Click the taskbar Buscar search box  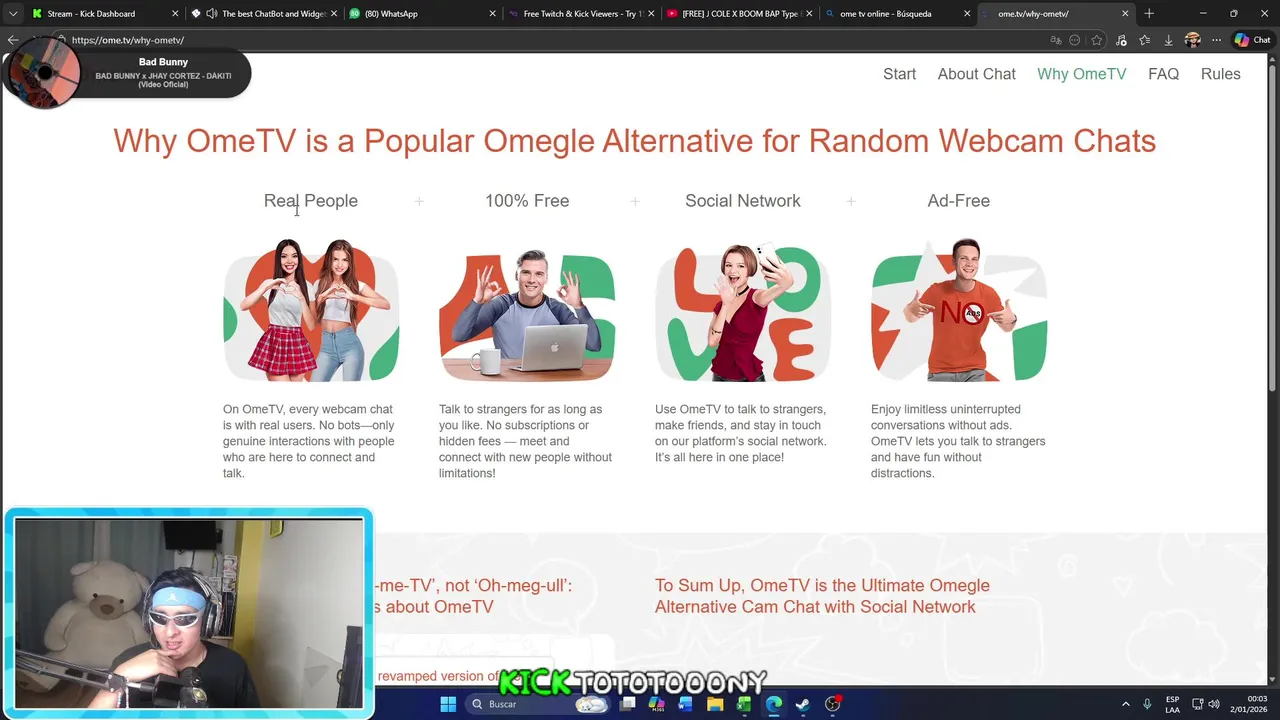(540, 704)
